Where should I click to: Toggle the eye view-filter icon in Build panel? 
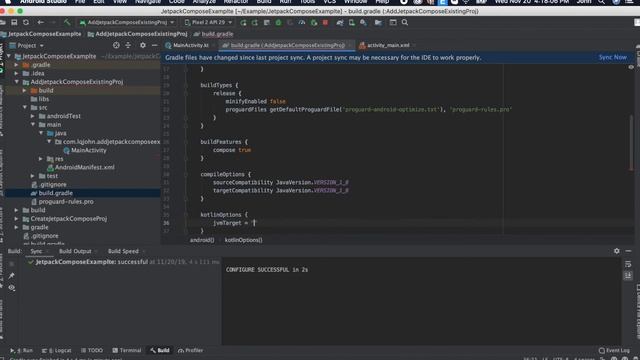click(11, 288)
